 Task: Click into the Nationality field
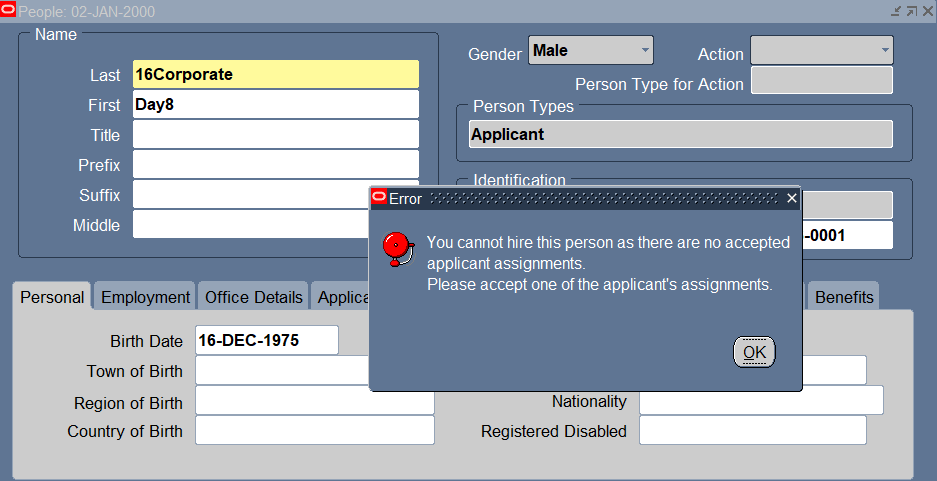click(x=760, y=401)
